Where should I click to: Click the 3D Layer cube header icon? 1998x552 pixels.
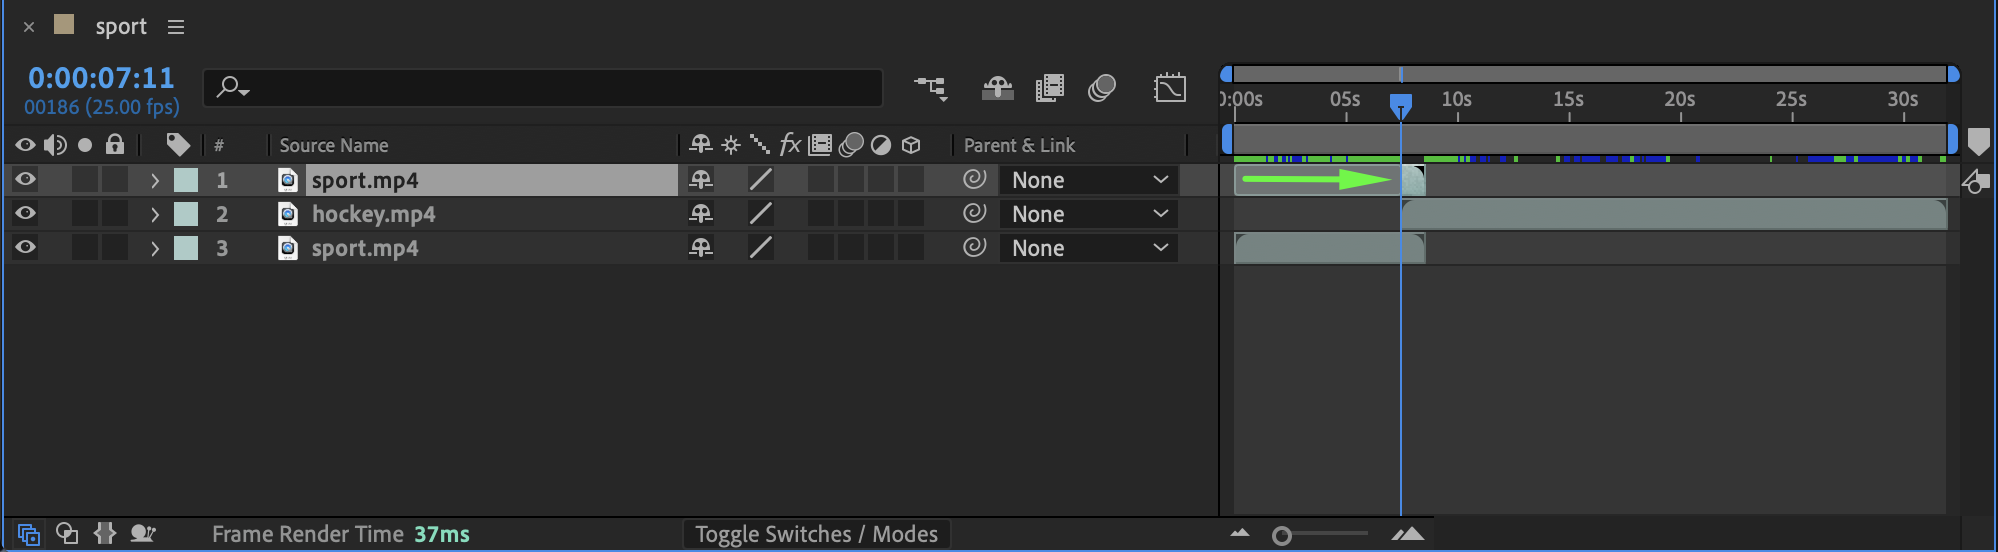[x=911, y=145]
